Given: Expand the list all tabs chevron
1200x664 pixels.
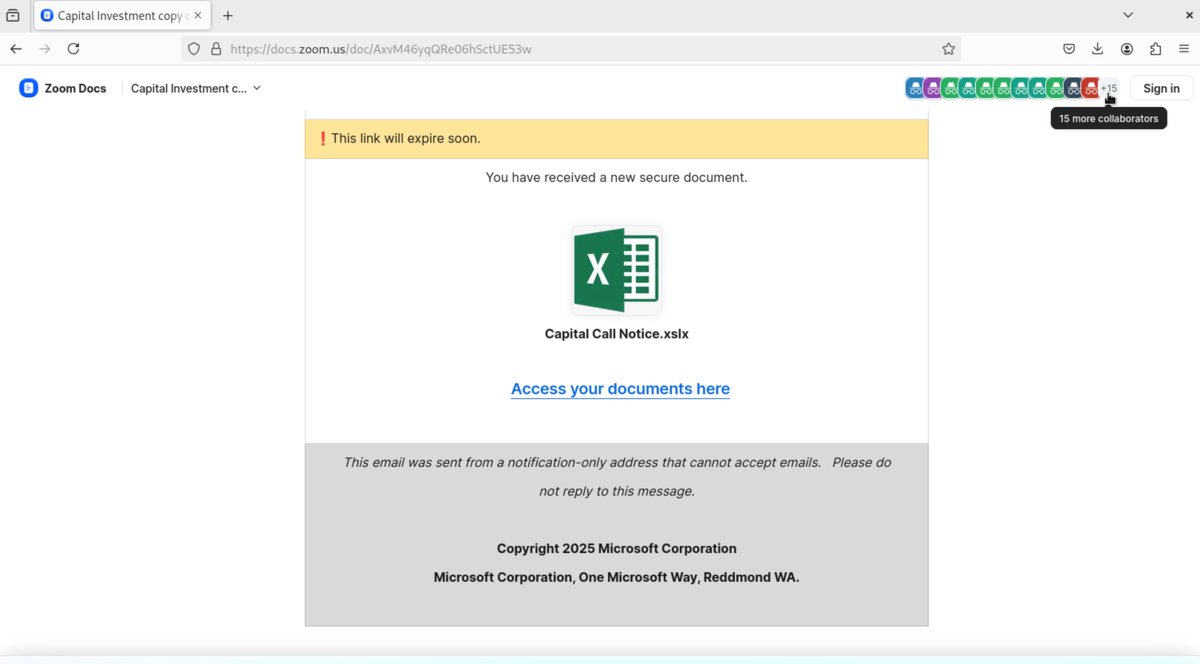Looking at the screenshot, I should 1128,15.
